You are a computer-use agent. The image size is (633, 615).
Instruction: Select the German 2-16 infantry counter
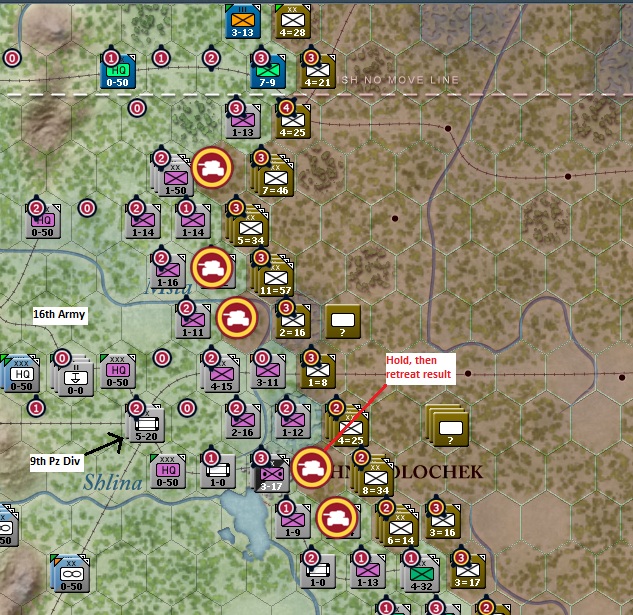[x=243, y=421]
